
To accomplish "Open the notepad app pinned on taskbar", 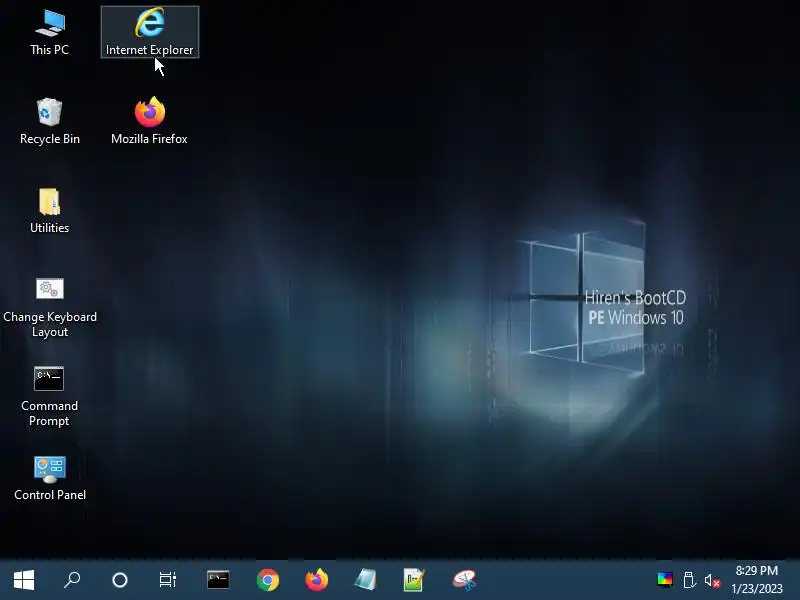I will [x=365, y=580].
